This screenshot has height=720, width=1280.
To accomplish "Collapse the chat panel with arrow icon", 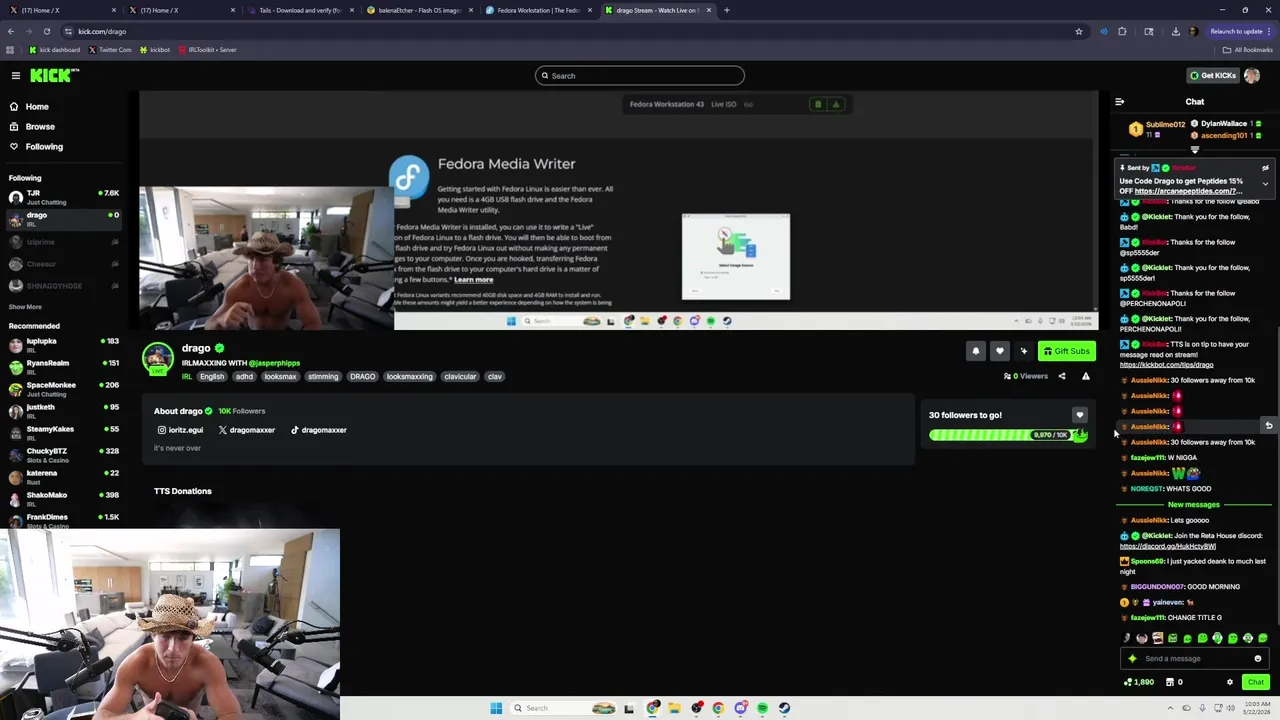I will pyautogui.click(x=1119, y=101).
